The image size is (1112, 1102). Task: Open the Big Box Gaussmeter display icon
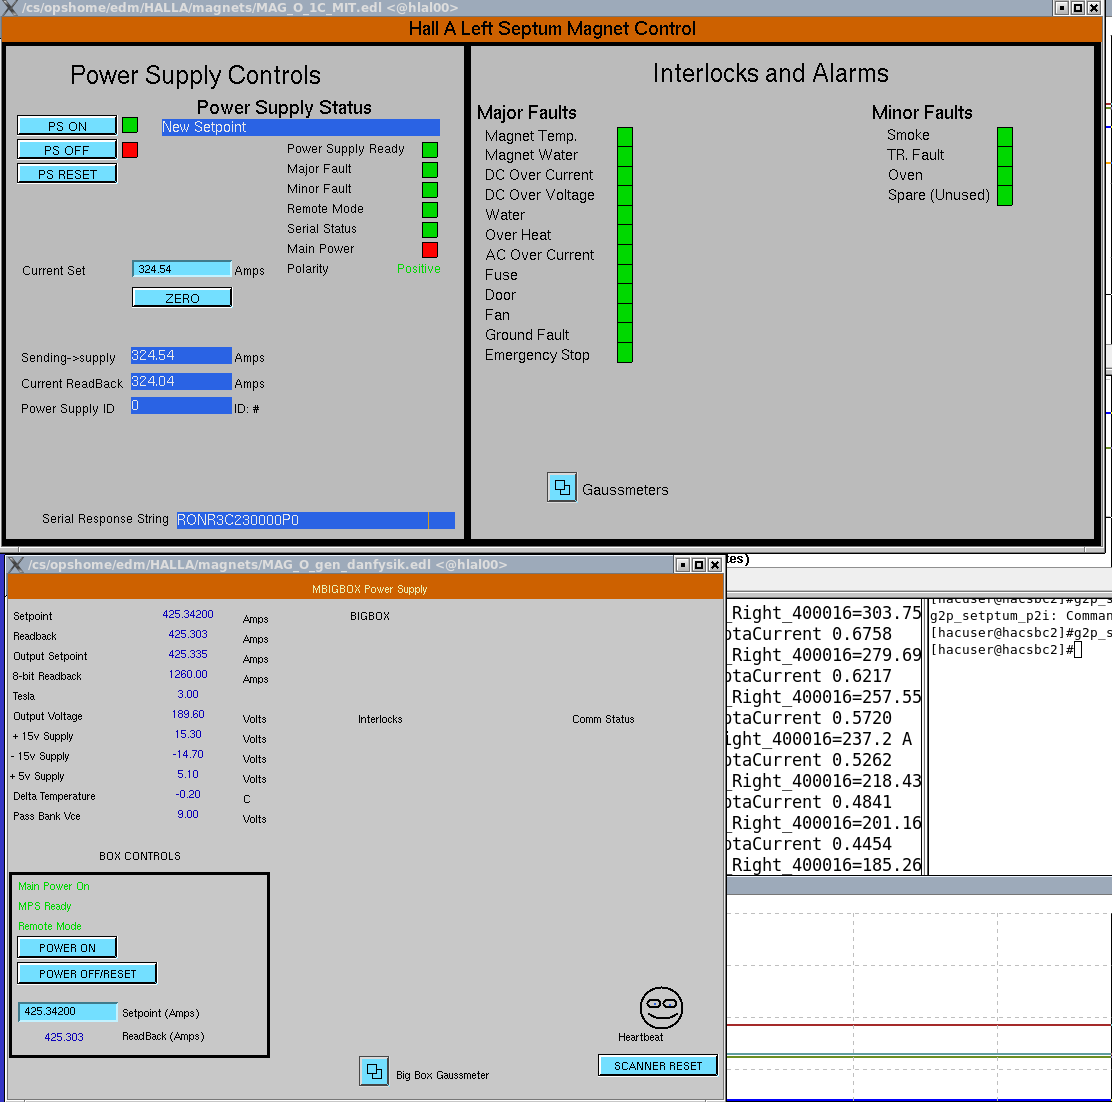pyautogui.click(x=374, y=1071)
